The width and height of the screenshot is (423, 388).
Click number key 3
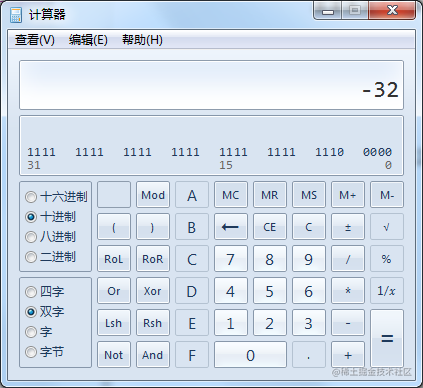pyautogui.click(x=309, y=323)
